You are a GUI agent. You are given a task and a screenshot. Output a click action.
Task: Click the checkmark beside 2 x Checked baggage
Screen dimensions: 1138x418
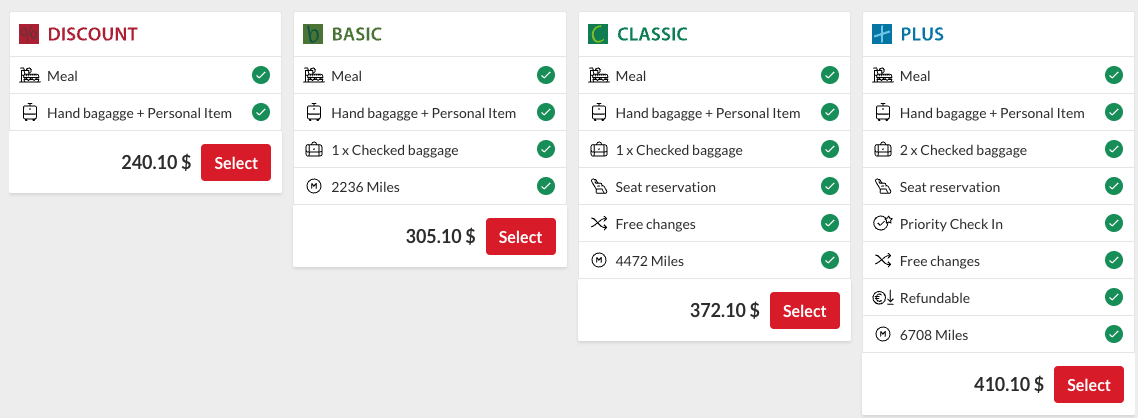coord(1113,149)
